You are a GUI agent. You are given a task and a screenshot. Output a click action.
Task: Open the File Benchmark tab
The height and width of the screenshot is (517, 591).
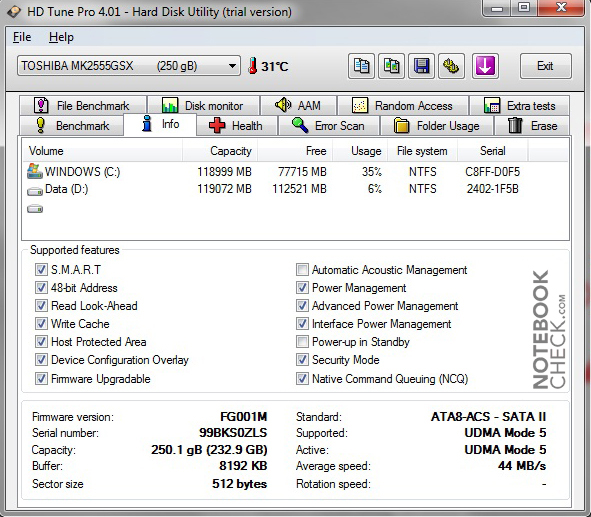coord(83,106)
